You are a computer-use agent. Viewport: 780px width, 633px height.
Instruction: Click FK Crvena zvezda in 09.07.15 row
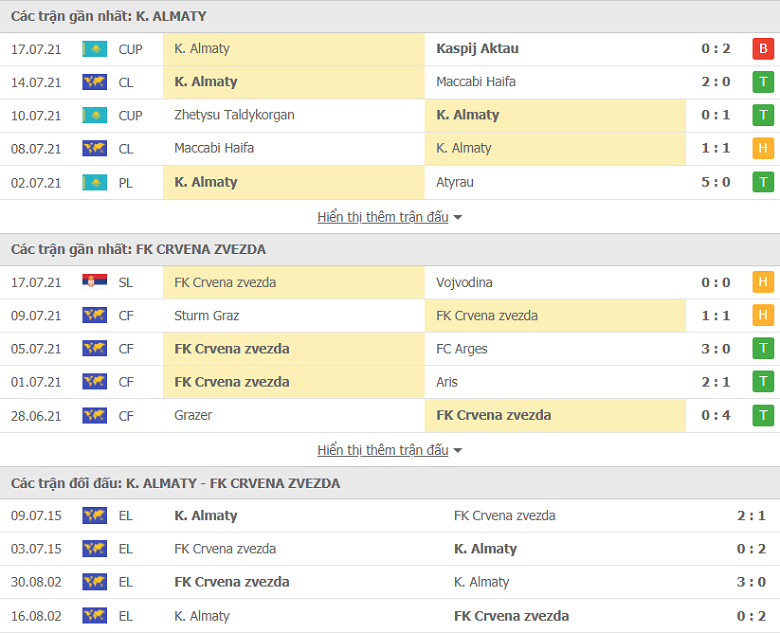click(x=504, y=516)
